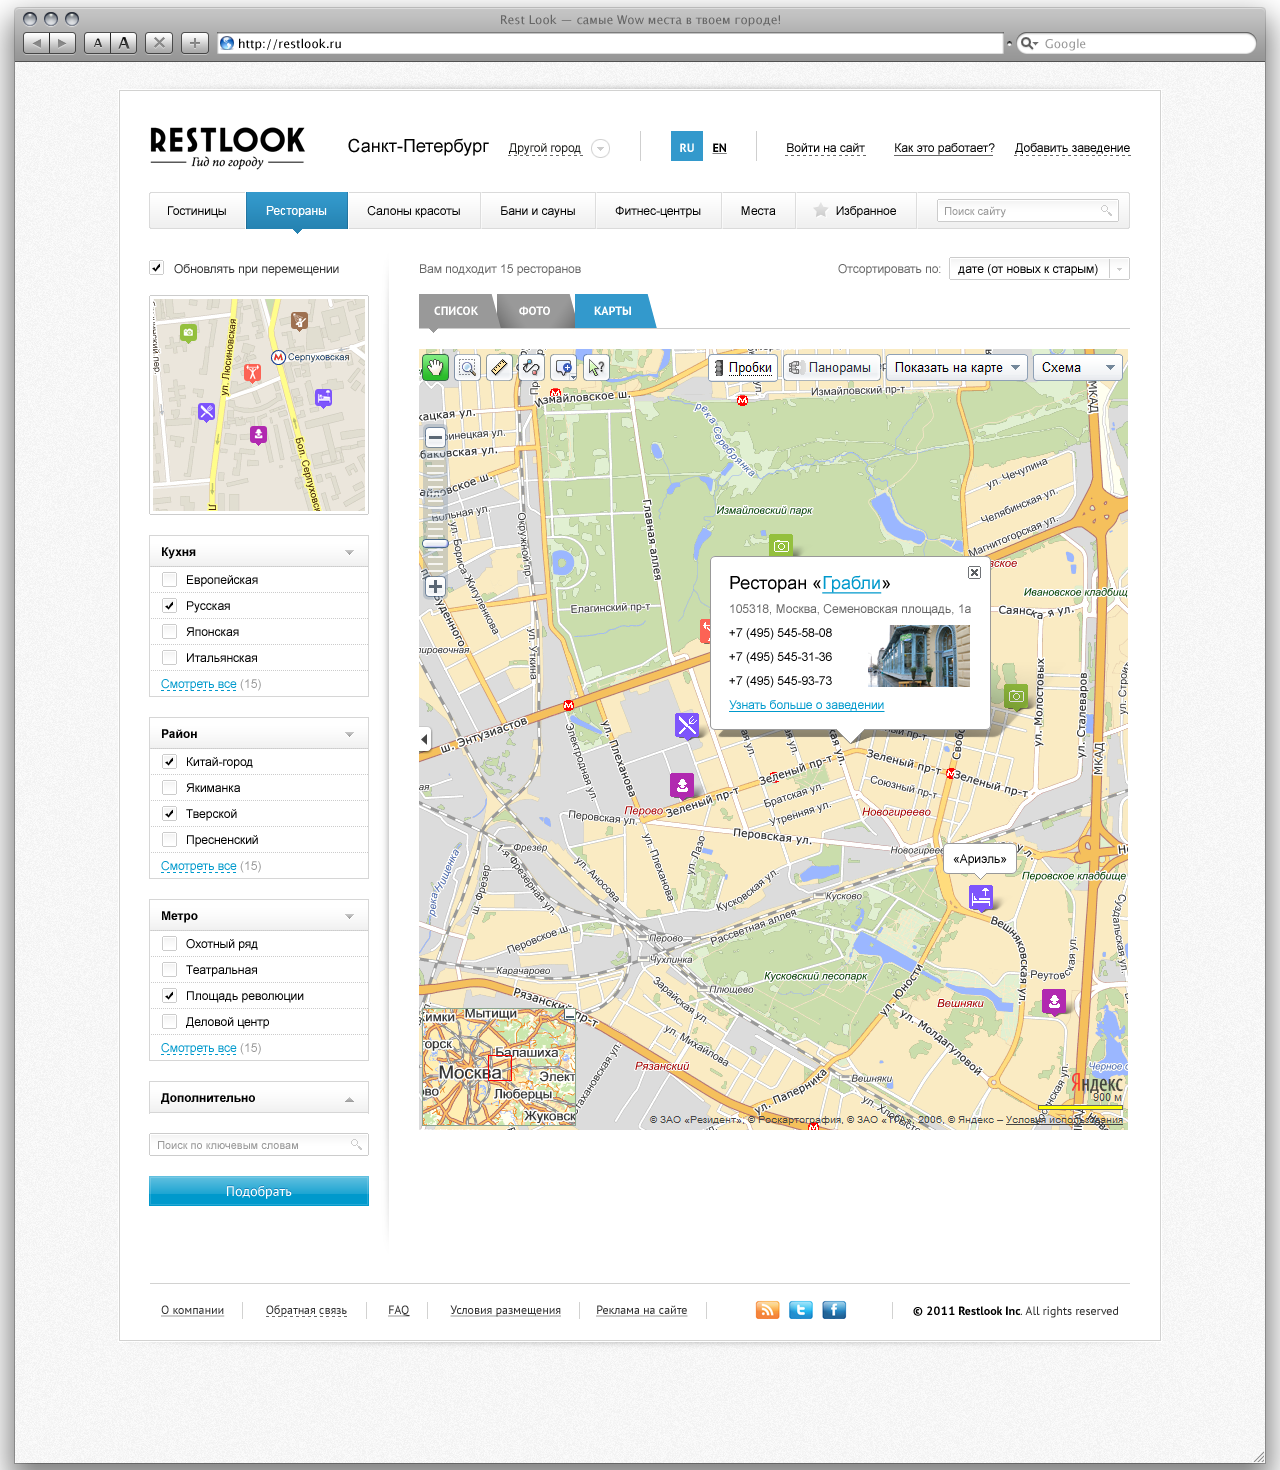The image size is (1280, 1470).
Task: Uncheck Обновлять при перемещении checkbox
Action: (x=157, y=268)
